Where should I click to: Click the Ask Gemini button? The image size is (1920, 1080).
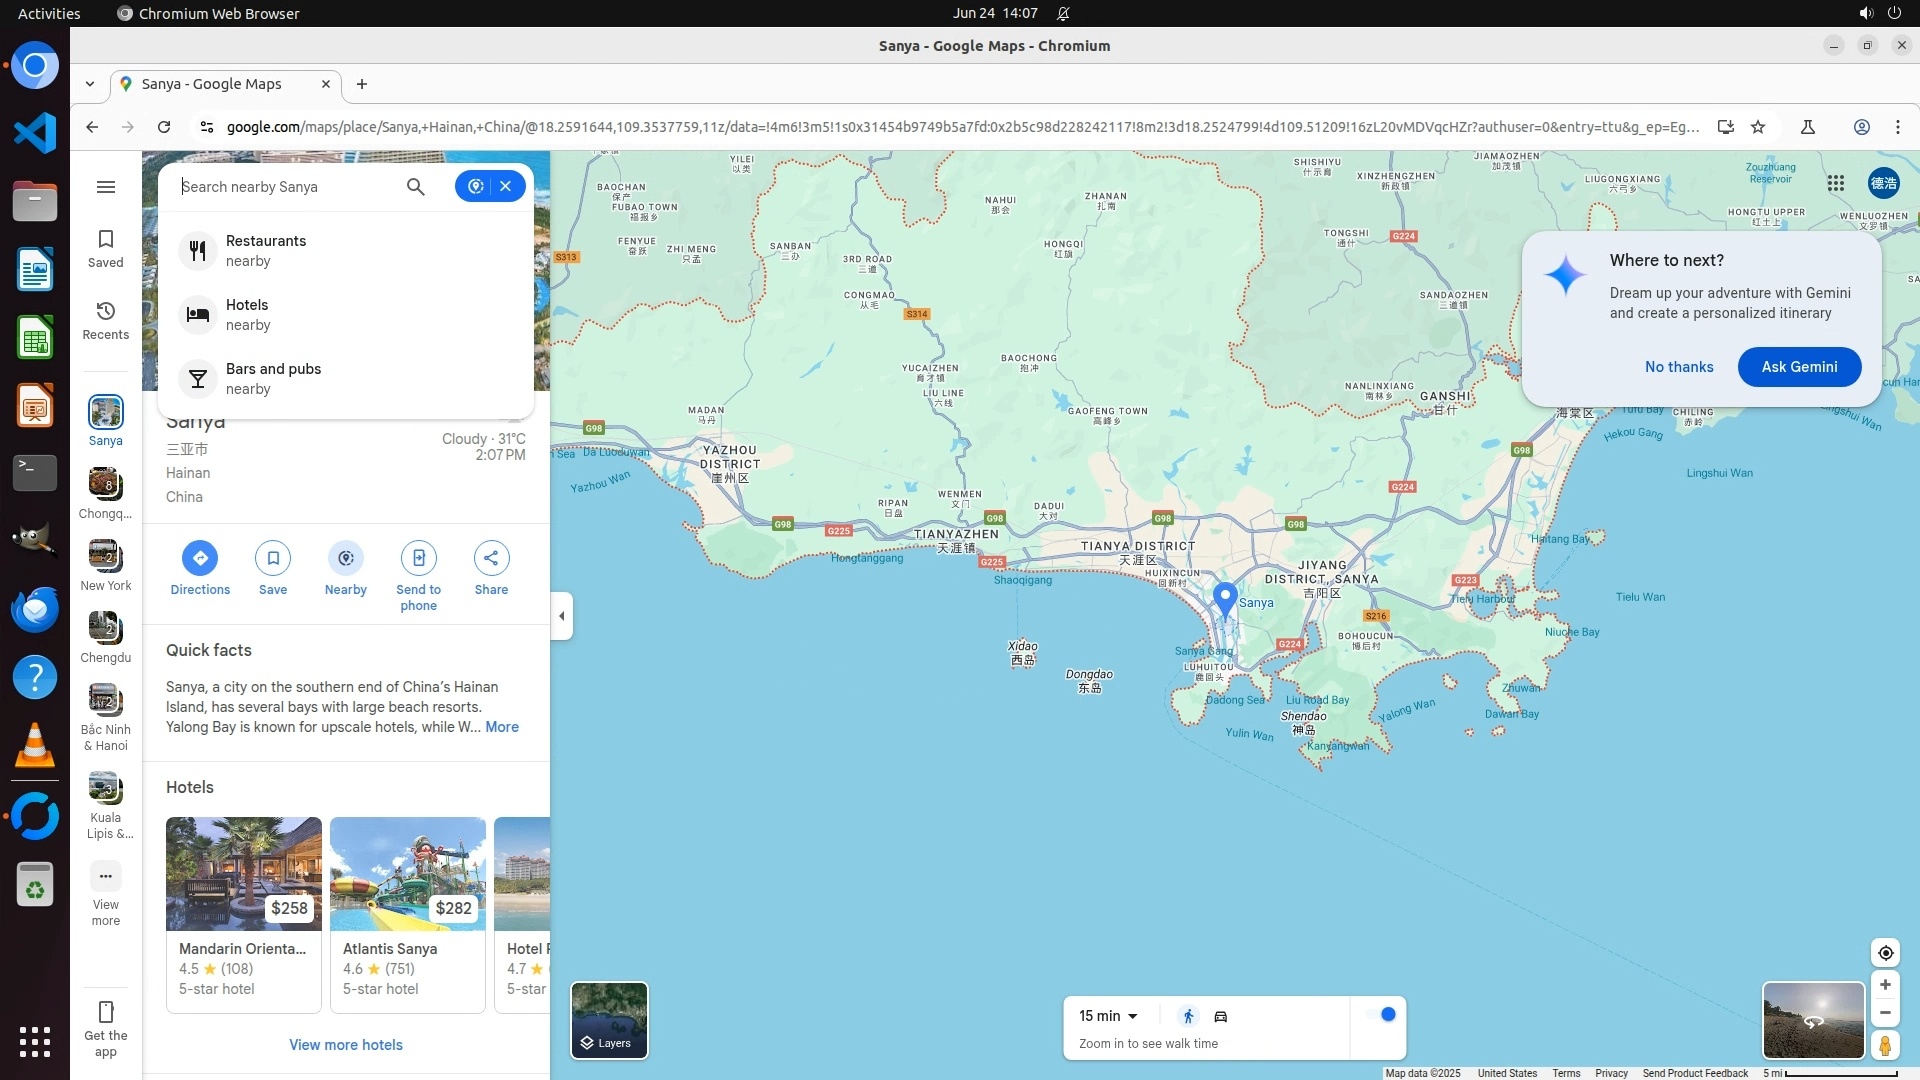[x=1798, y=367]
